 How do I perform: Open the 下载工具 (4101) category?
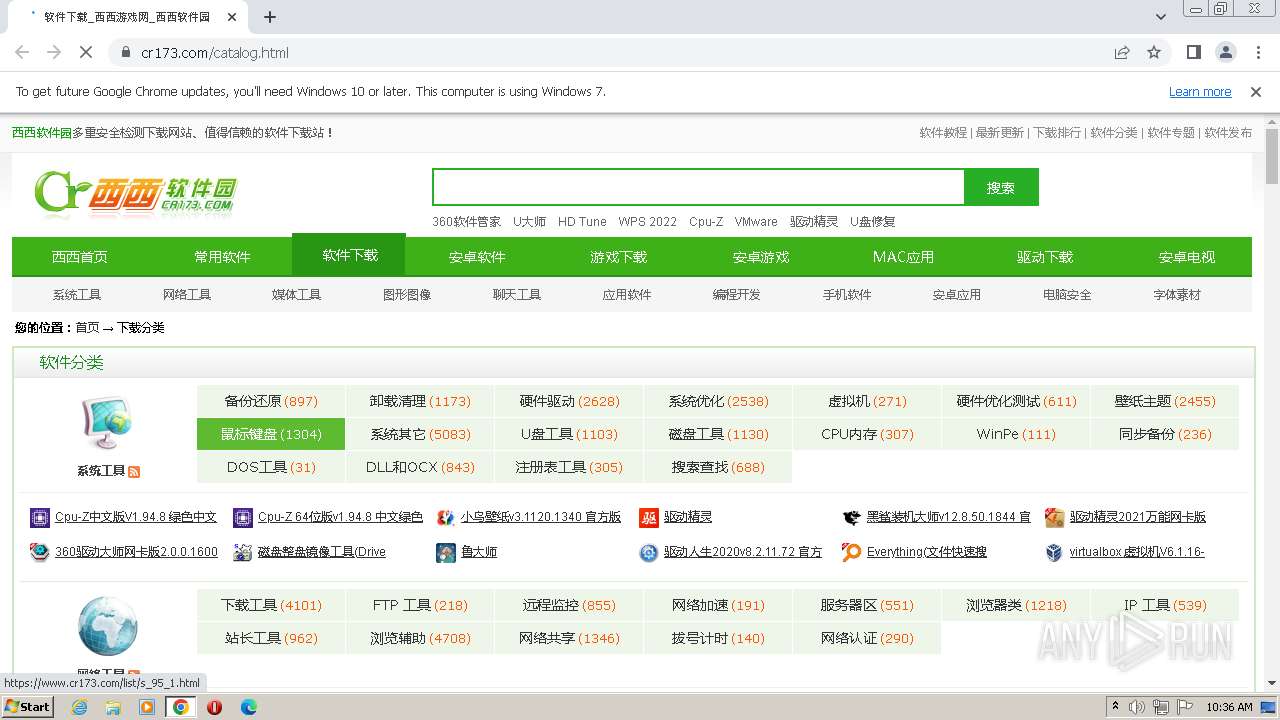(x=271, y=605)
